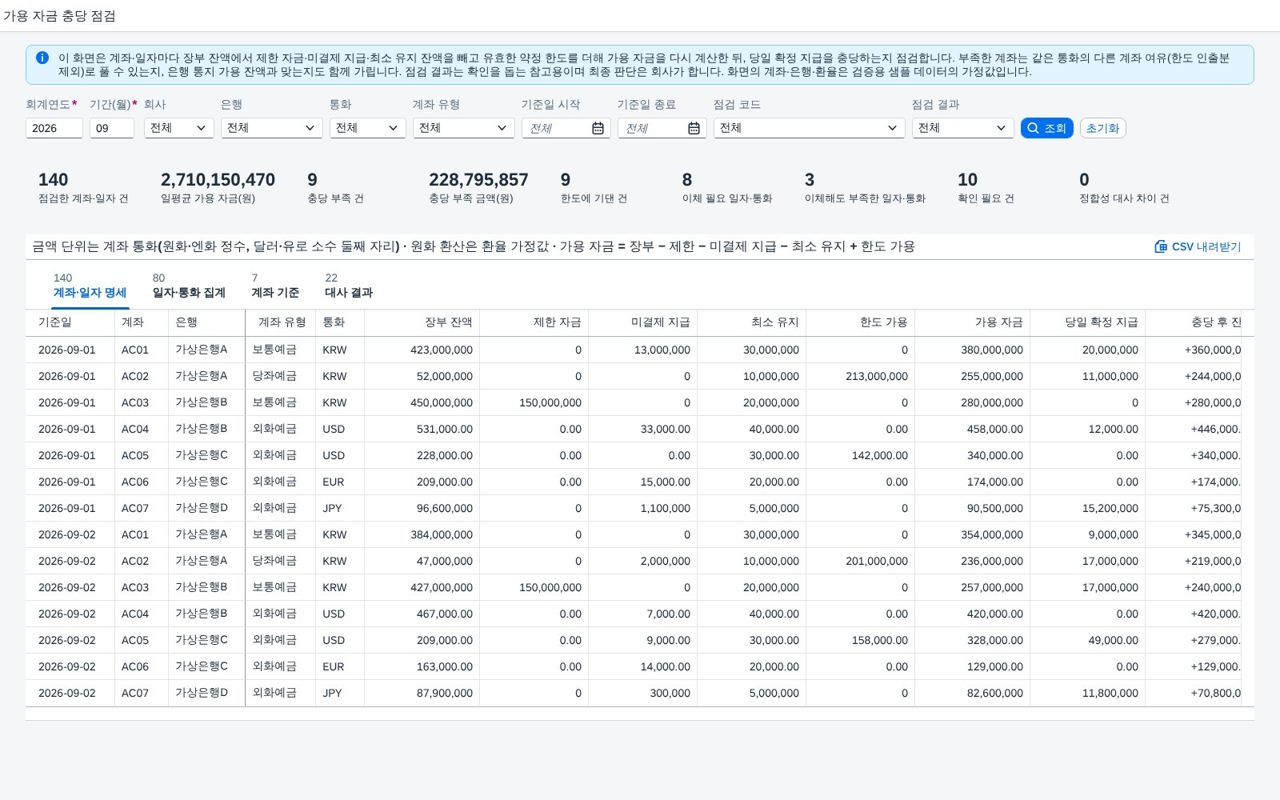Screen dimensions: 1280x800
Task: Expand the 통화 dropdown
Action: pyautogui.click(x=368, y=128)
